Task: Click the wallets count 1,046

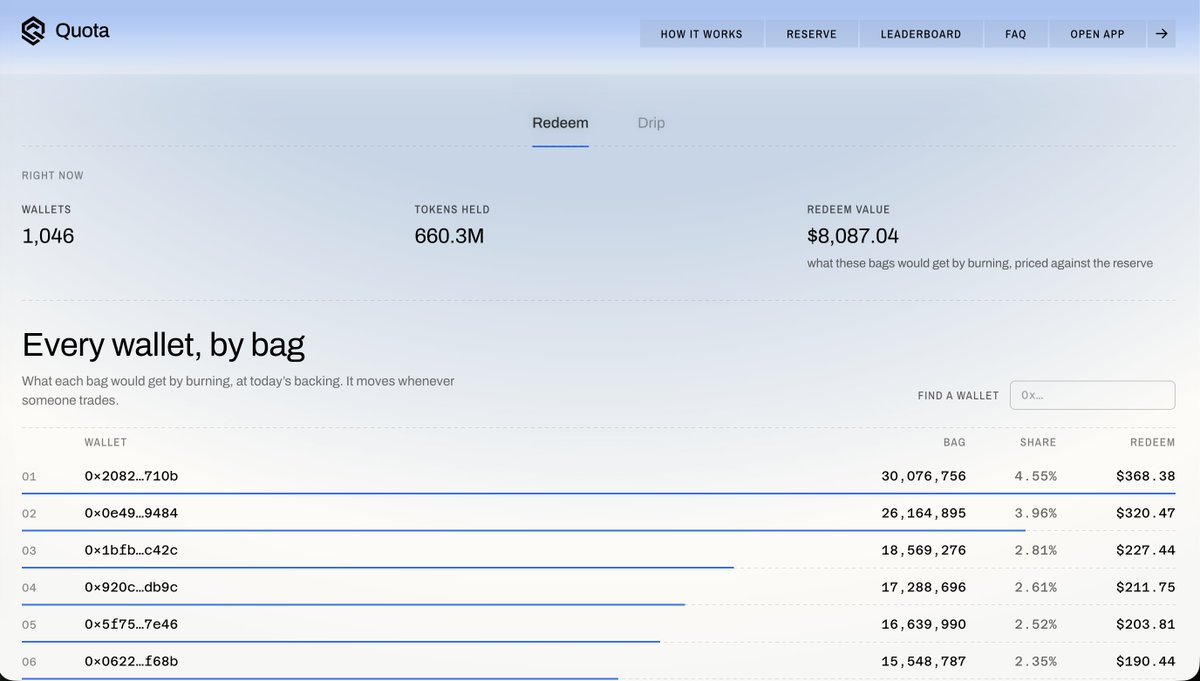Action: 48,236
